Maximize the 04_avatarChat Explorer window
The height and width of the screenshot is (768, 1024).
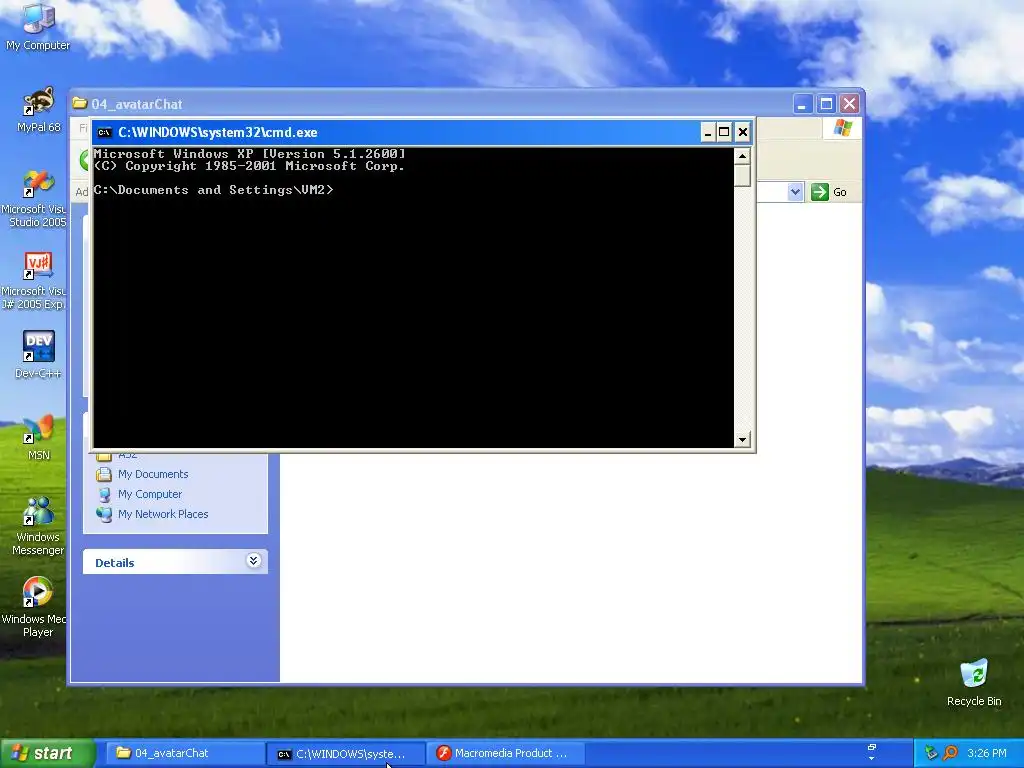click(x=826, y=104)
